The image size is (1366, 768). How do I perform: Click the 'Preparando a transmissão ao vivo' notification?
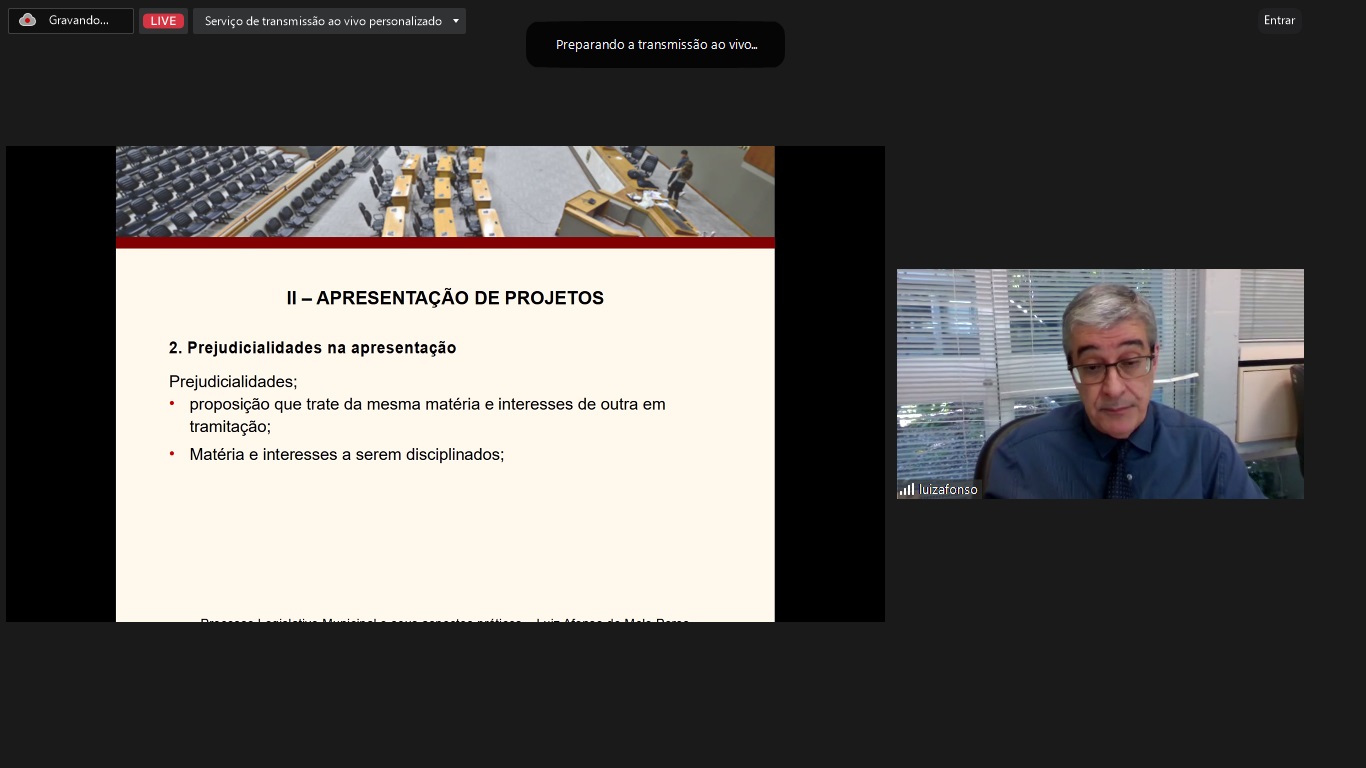(655, 45)
